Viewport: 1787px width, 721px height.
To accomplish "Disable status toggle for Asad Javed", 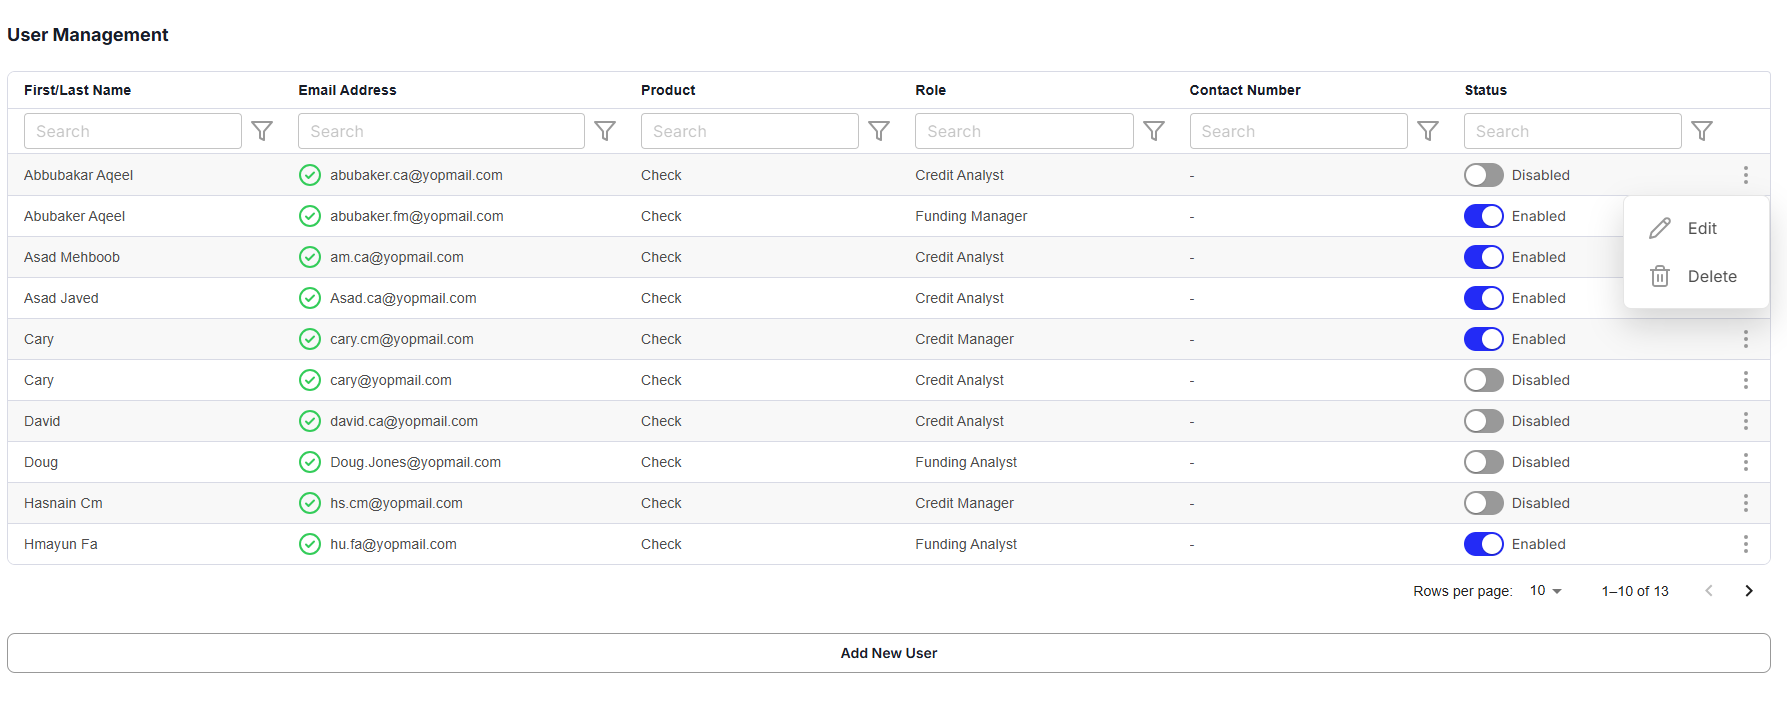I will coord(1484,298).
